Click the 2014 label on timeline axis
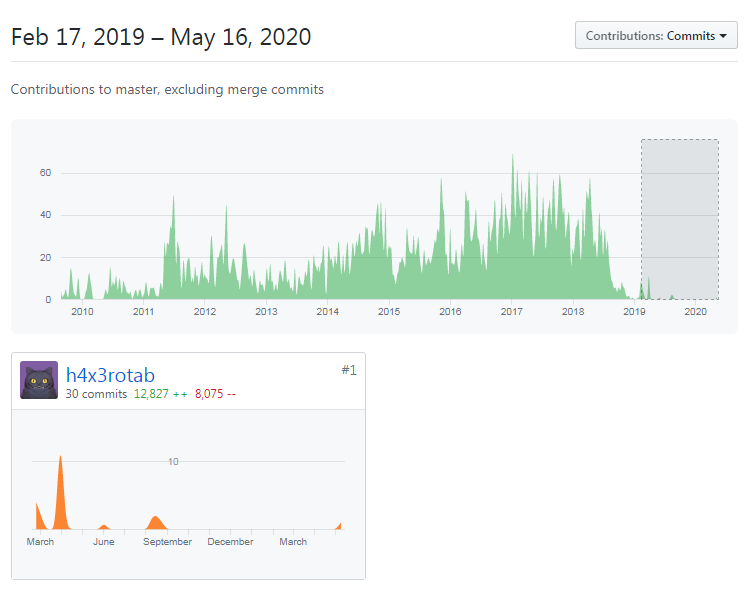The image size is (753, 597). [327, 312]
